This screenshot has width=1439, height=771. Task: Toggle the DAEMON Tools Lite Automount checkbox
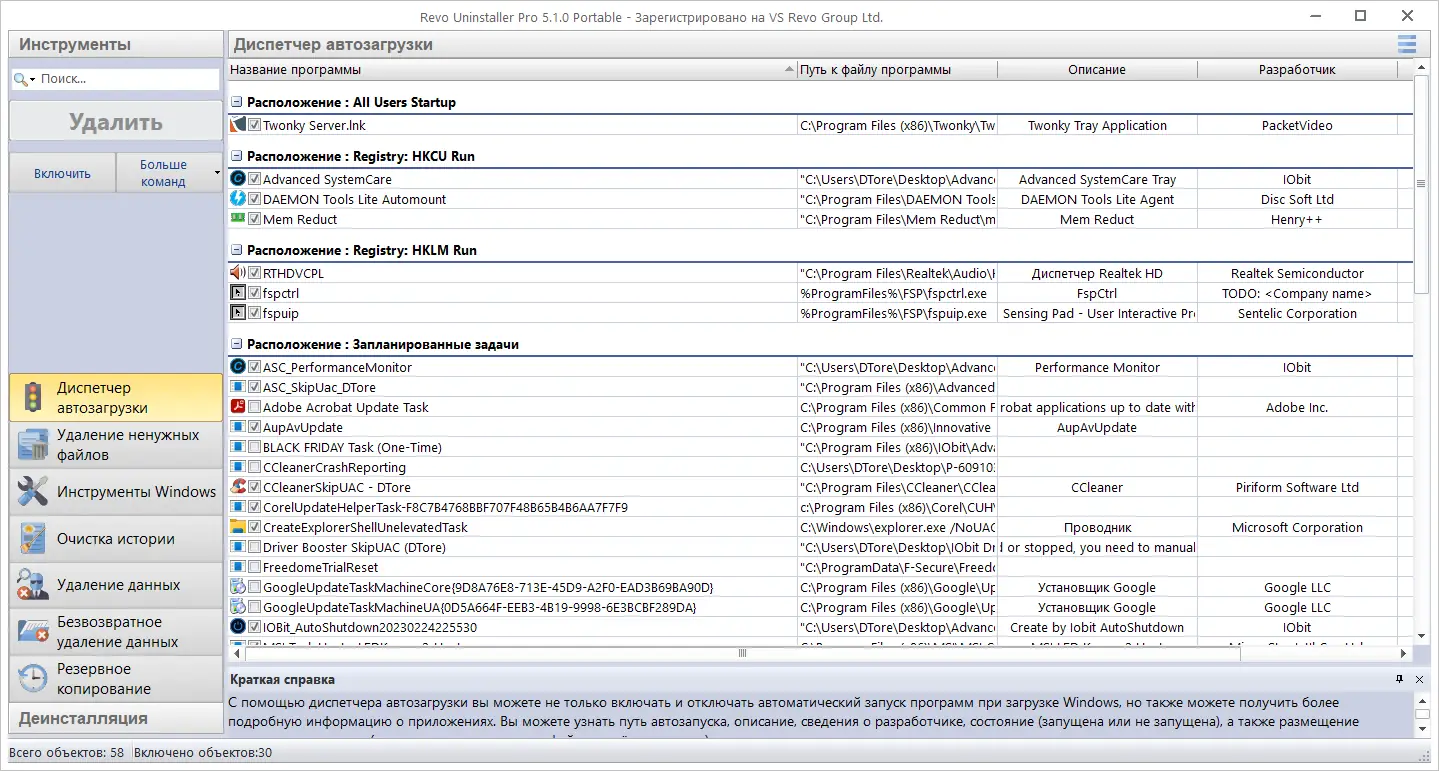pyautogui.click(x=255, y=199)
